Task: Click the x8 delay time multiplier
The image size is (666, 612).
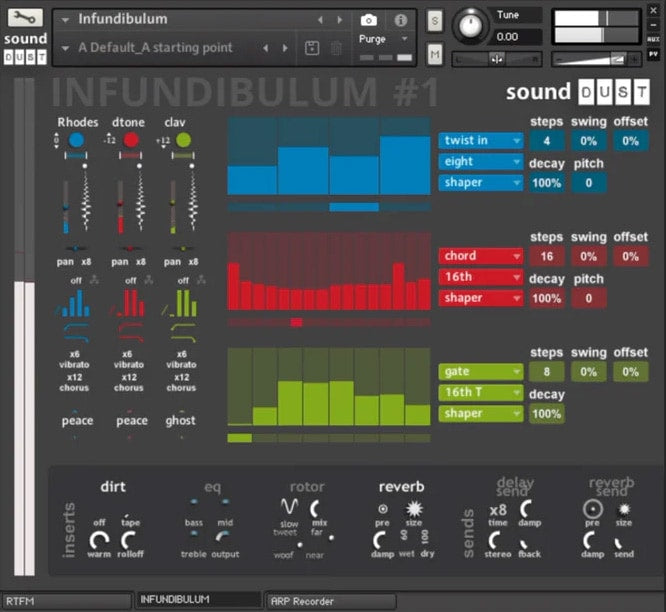Action: tap(497, 509)
